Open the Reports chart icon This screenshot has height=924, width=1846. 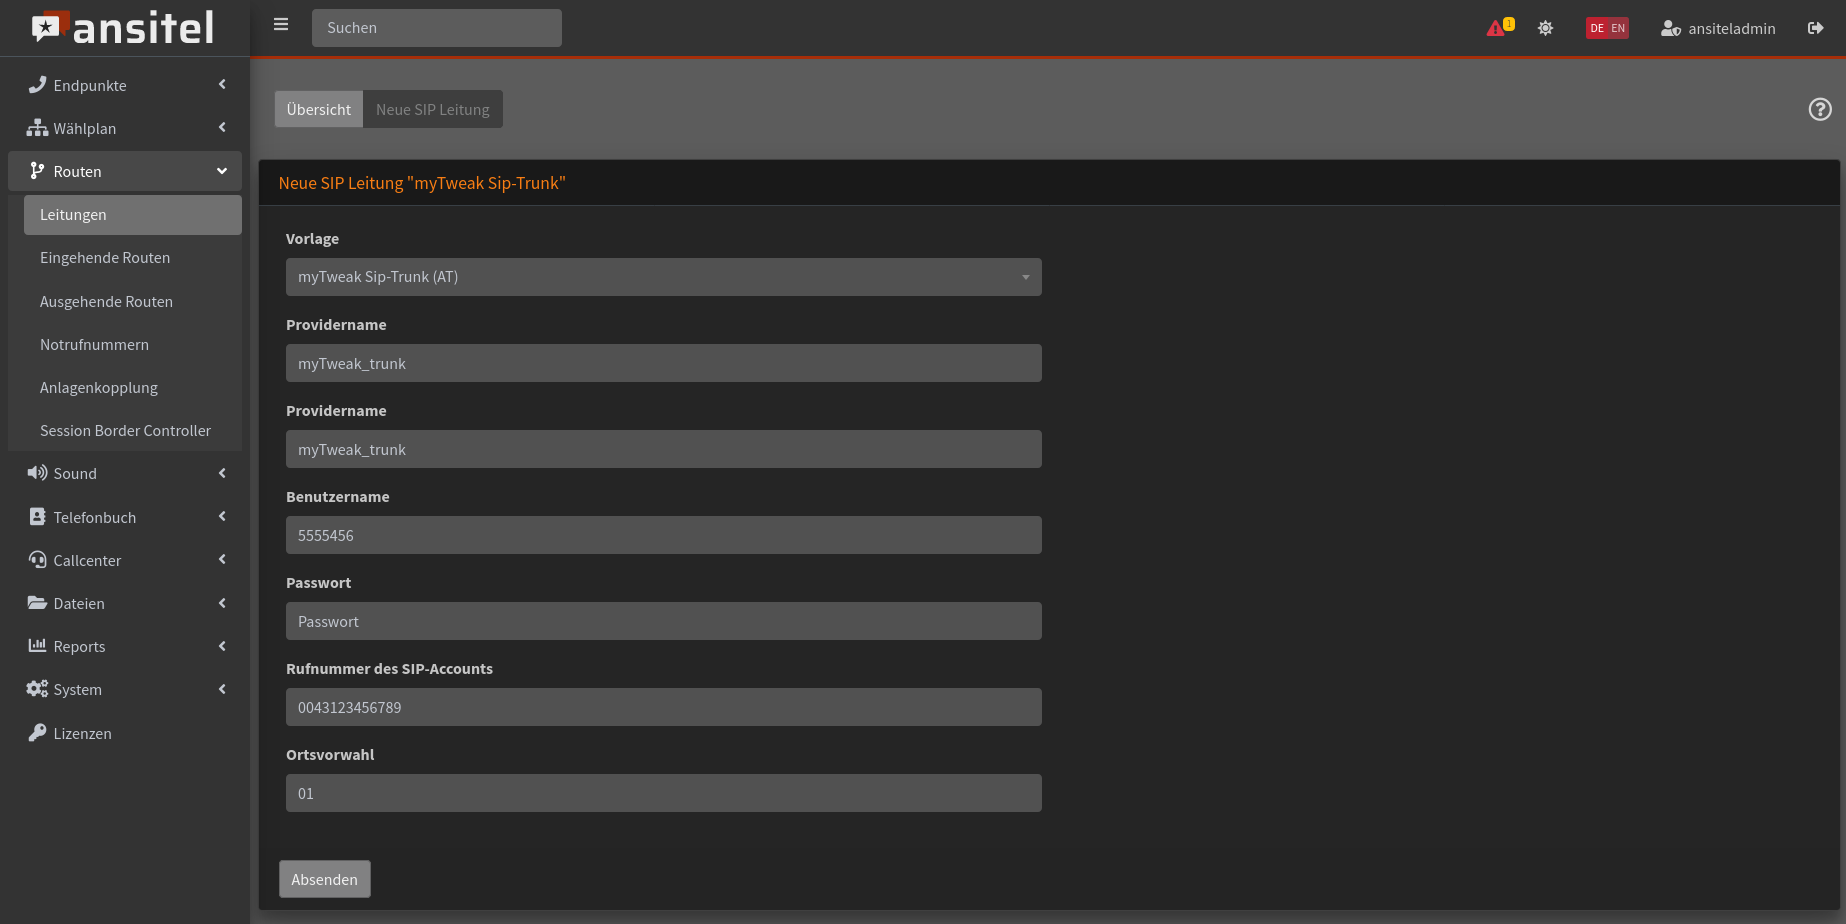[36, 645]
